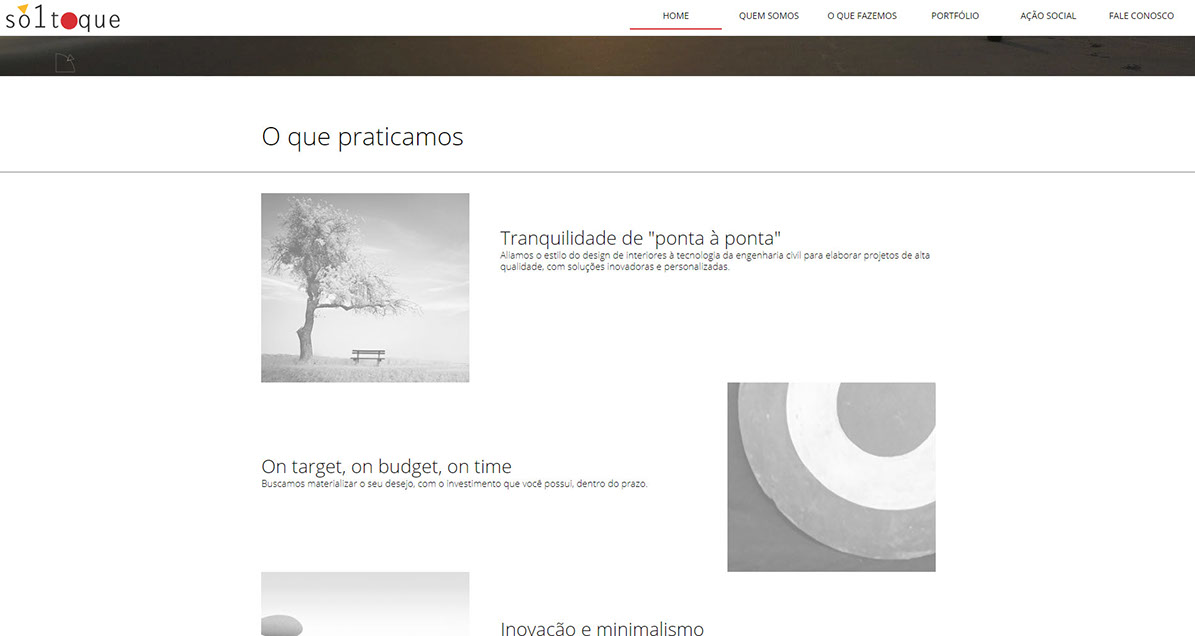
Task: Click the 'O que praticamos' section title
Action: pyautogui.click(x=362, y=137)
